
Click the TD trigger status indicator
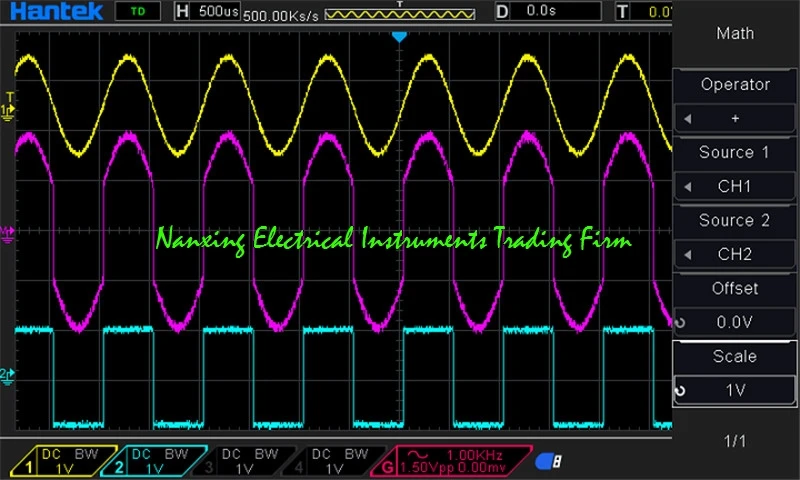[138, 11]
